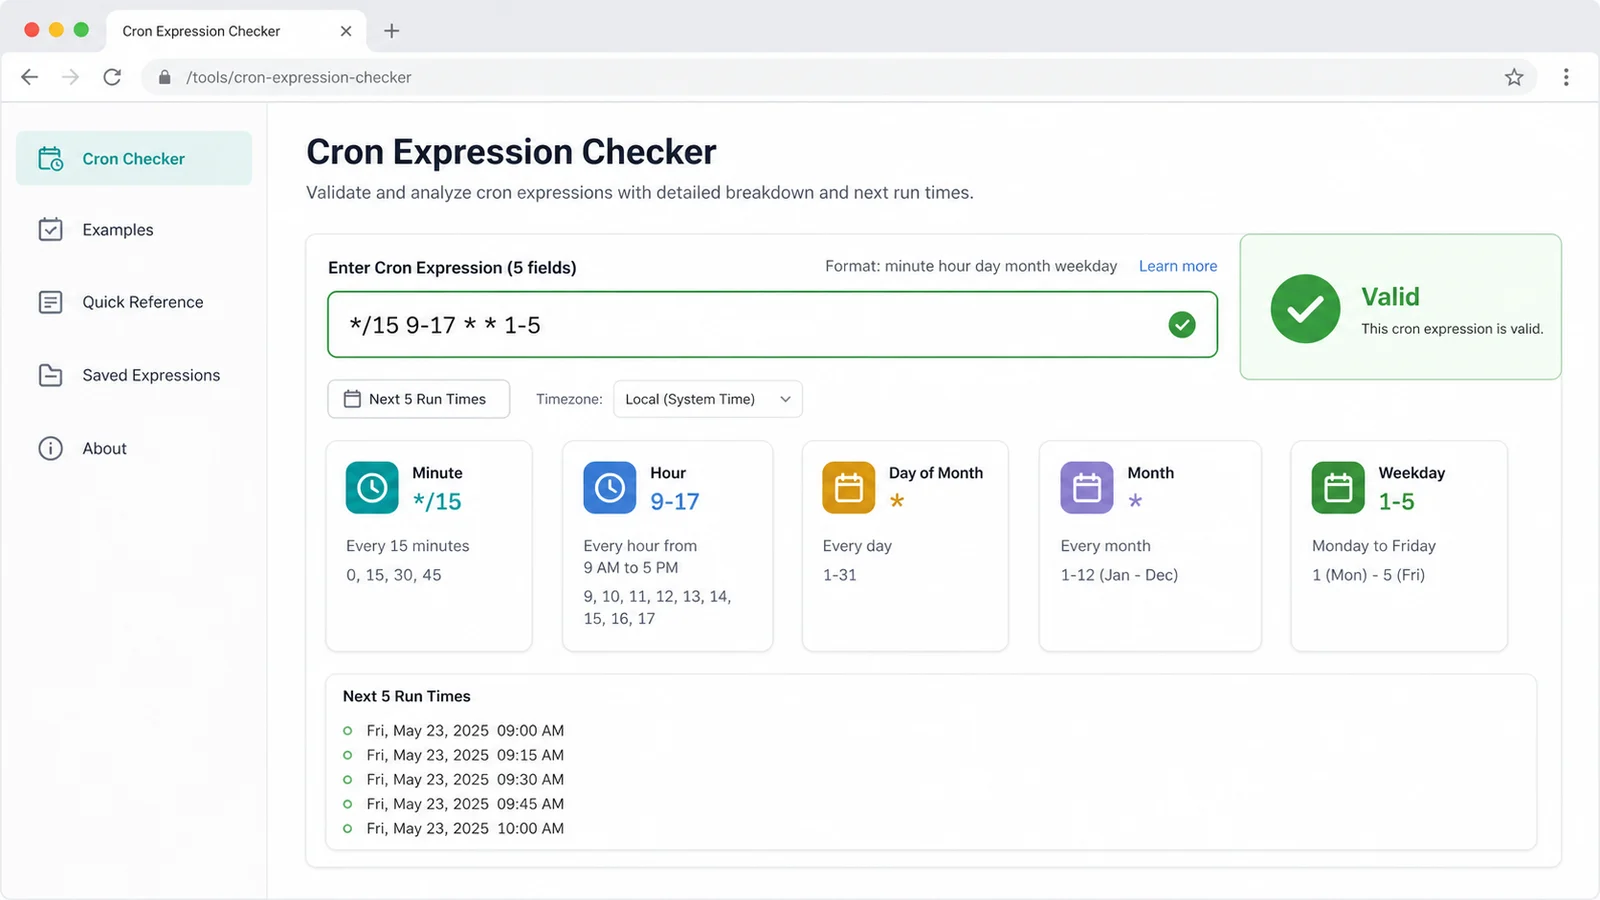Open the browser three-dot menu
1600x900 pixels.
(1566, 77)
